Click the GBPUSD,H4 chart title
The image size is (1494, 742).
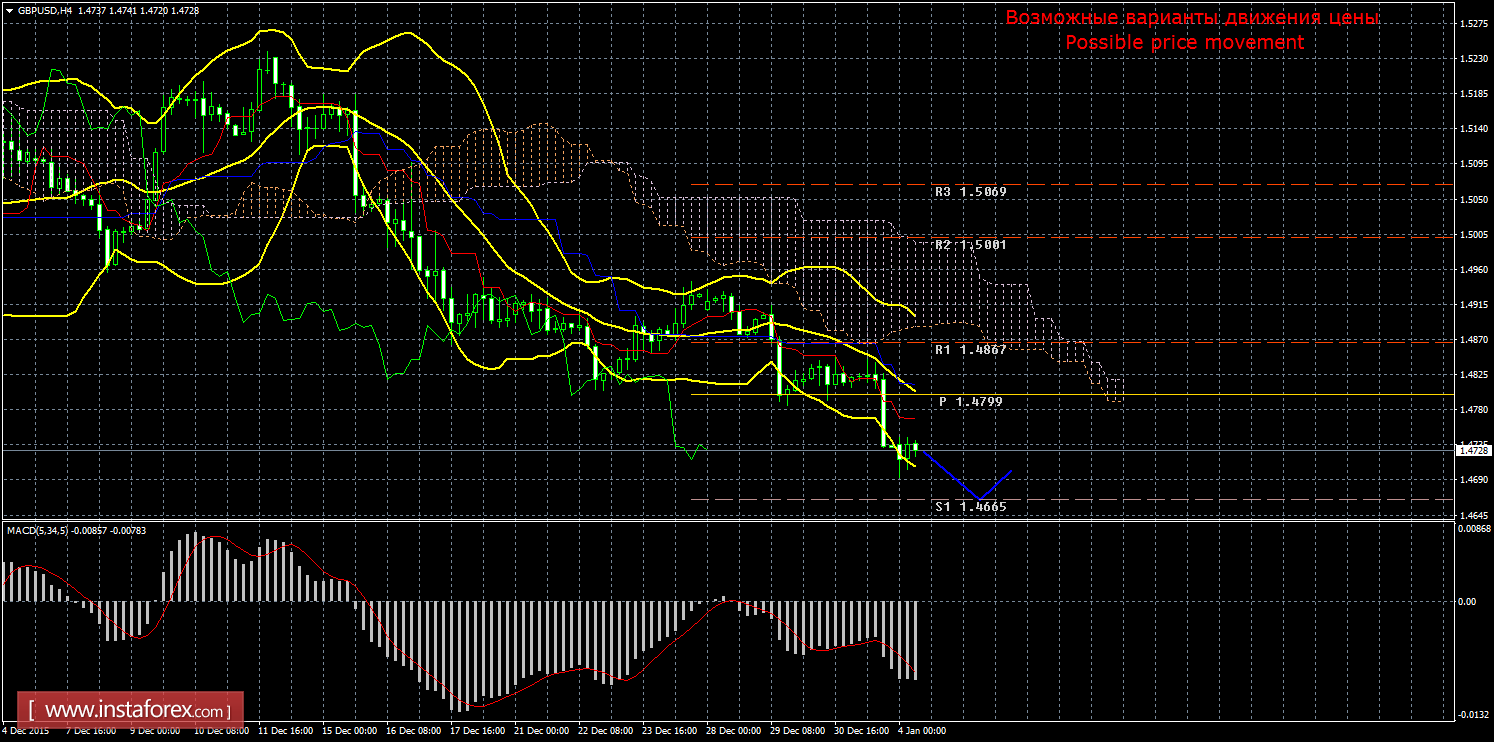tap(43, 9)
